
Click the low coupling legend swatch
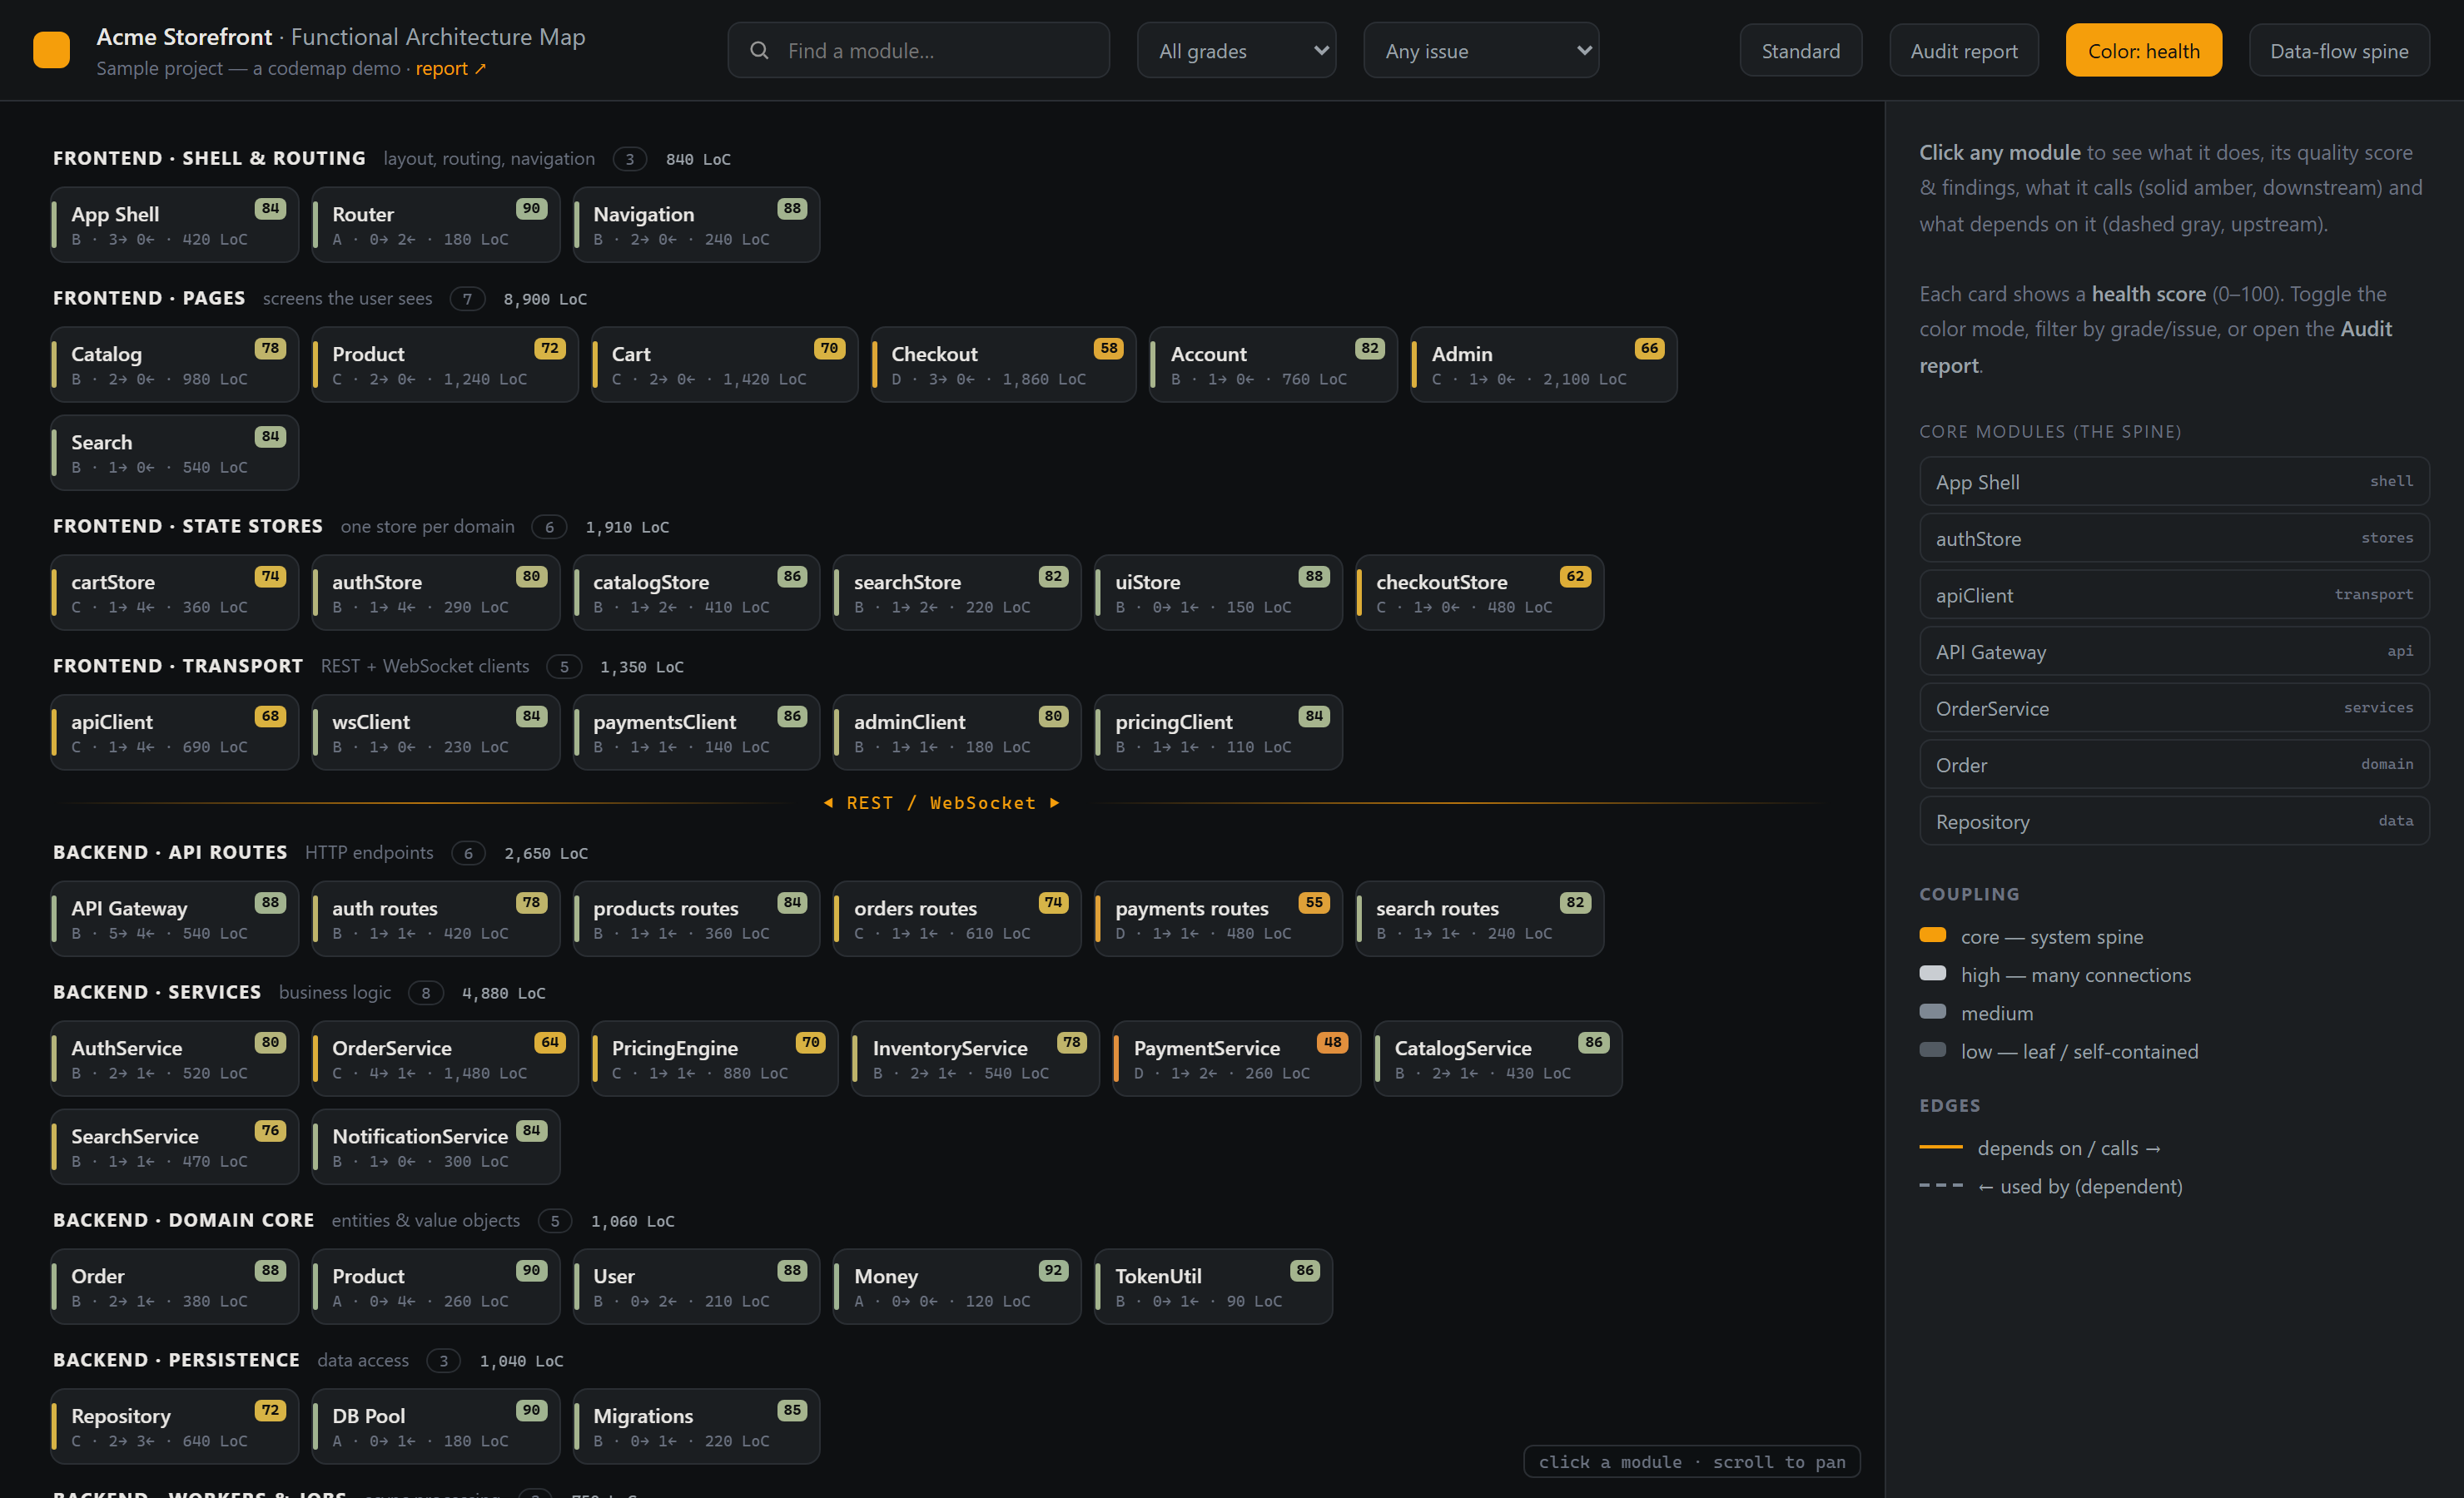(1933, 1050)
